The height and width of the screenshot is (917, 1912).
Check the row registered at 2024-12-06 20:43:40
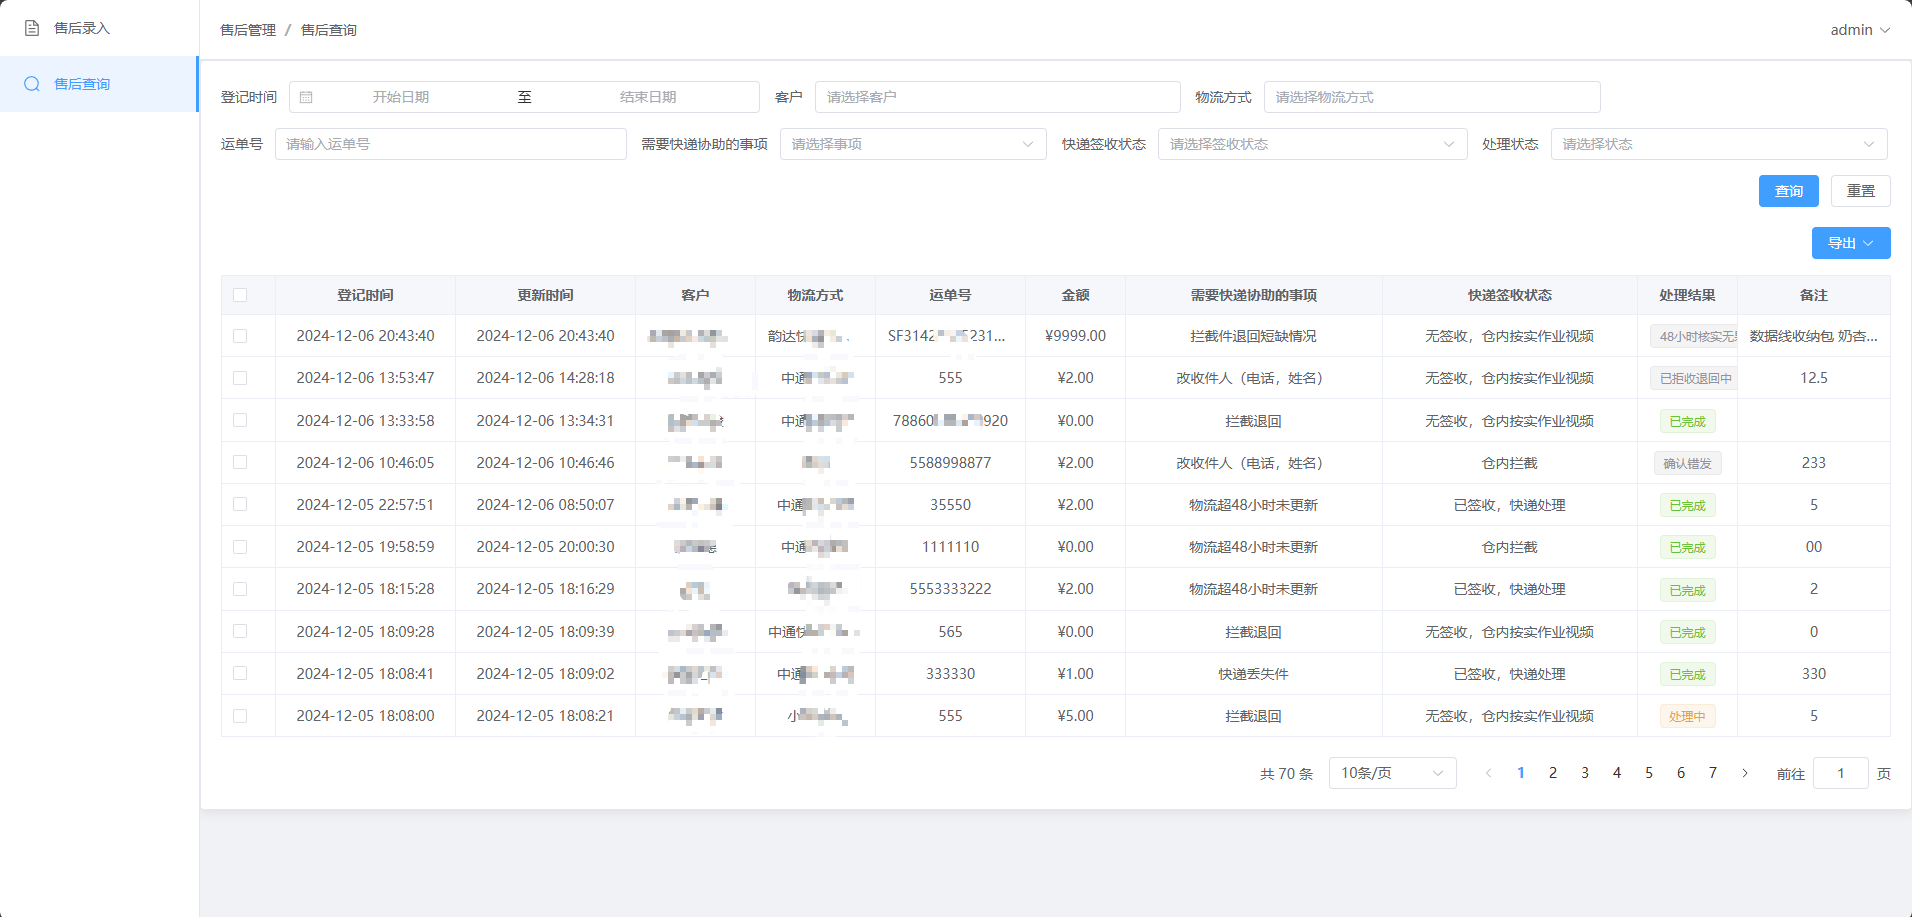click(240, 336)
